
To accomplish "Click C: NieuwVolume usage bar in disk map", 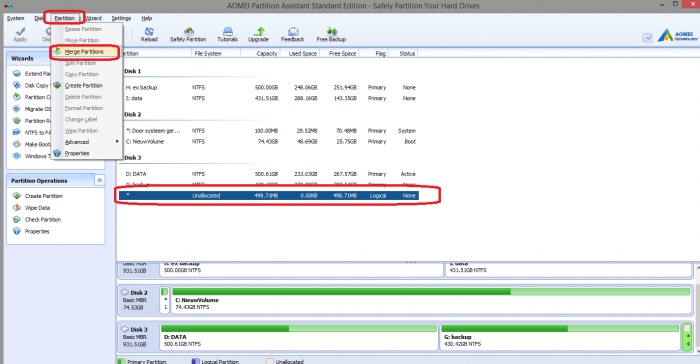I will tap(431, 292).
